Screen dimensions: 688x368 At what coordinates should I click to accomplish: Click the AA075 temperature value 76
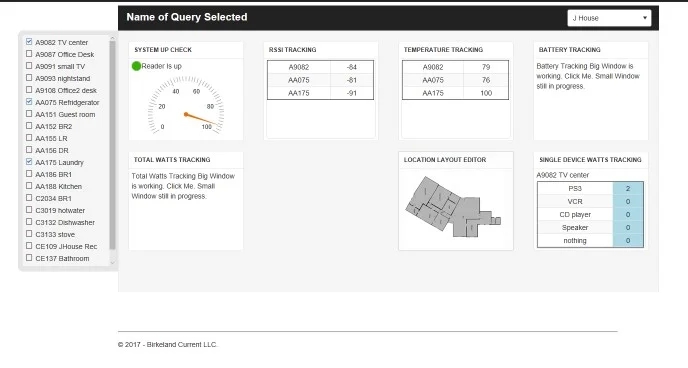click(x=486, y=80)
